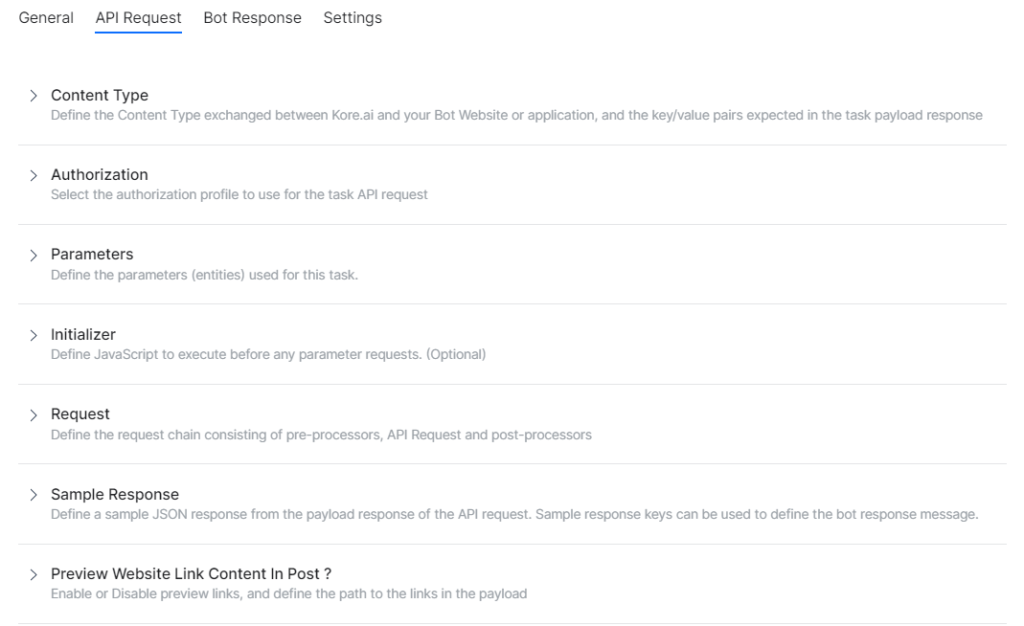Screen dimensions: 1024x626
Task: Click the Authorization heading
Action: [x=99, y=174]
